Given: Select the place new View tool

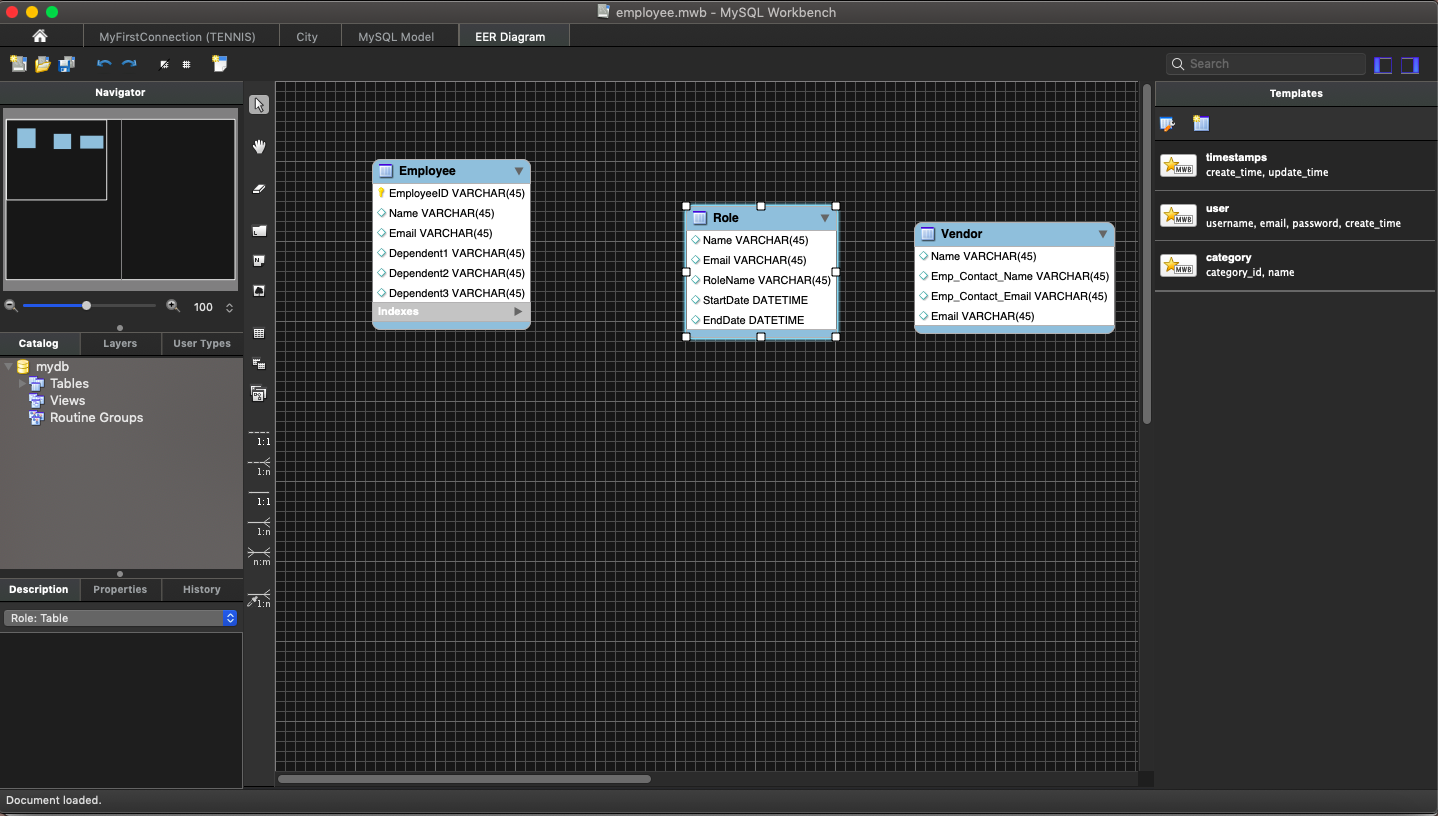Looking at the screenshot, I should [259, 364].
